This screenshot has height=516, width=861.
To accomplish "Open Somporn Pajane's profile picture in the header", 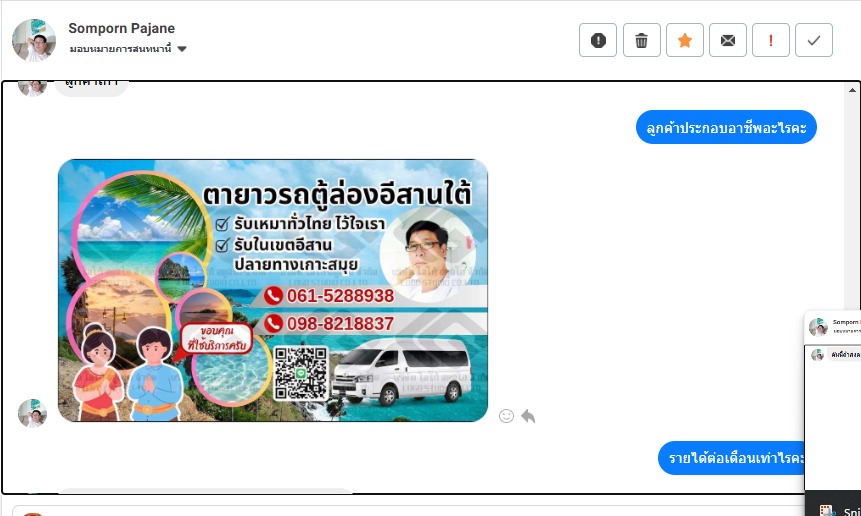I will [34, 40].
